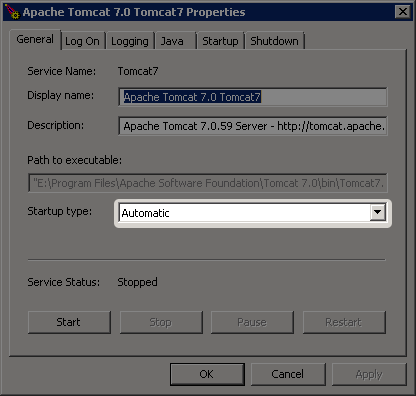The height and width of the screenshot is (396, 416).
Task: Close the Tomcat7 Properties dialog
Action: coord(402,12)
